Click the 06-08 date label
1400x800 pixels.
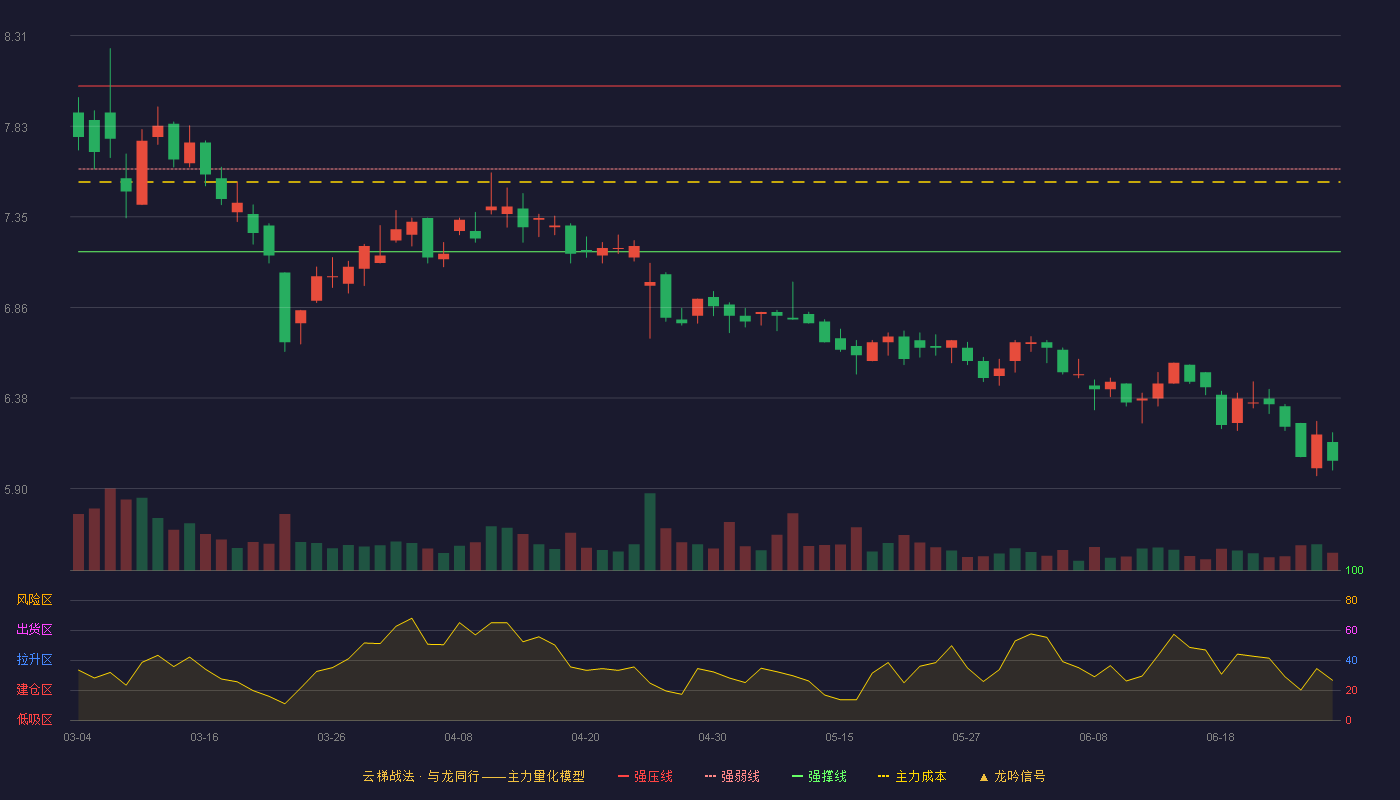click(x=1093, y=737)
